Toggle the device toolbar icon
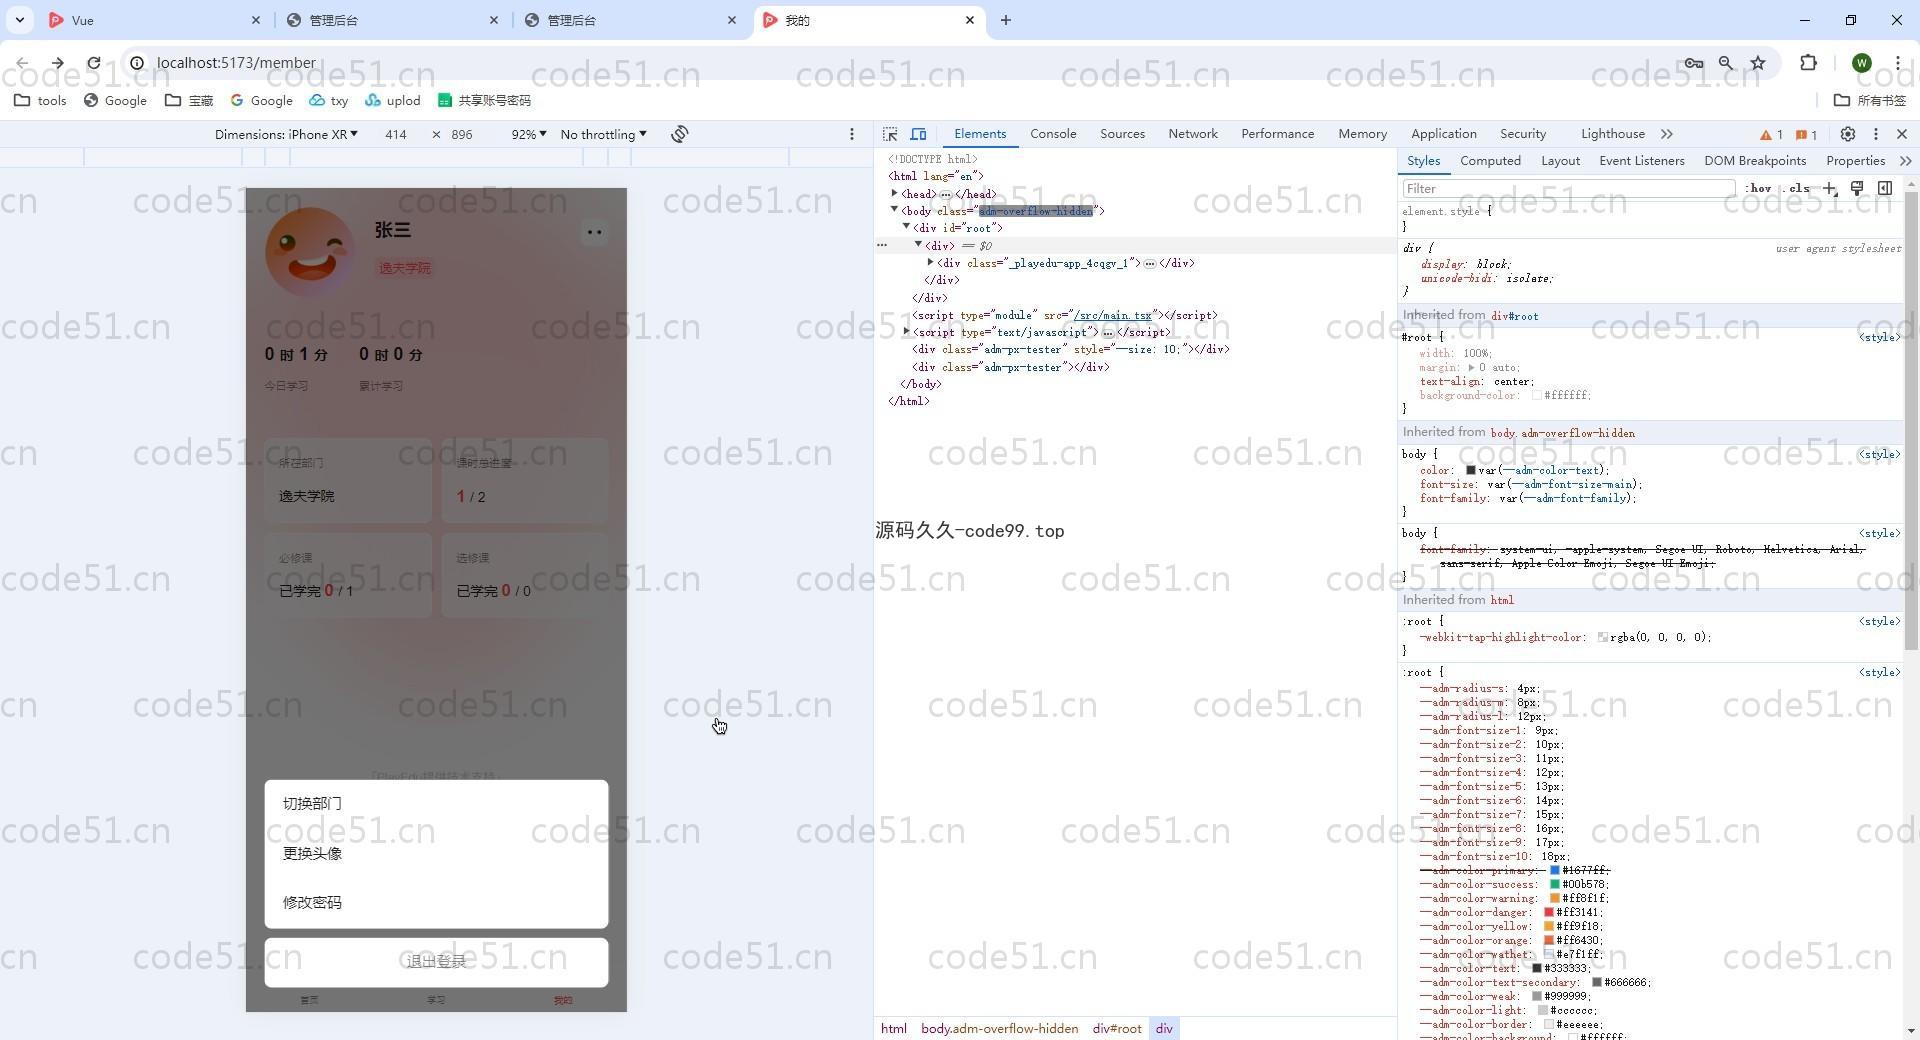 point(918,134)
